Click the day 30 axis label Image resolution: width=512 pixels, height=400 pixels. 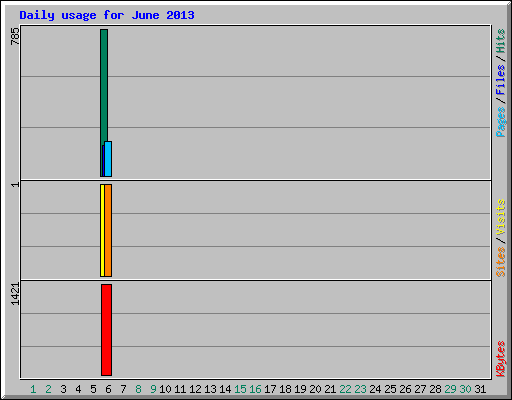coord(465,389)
